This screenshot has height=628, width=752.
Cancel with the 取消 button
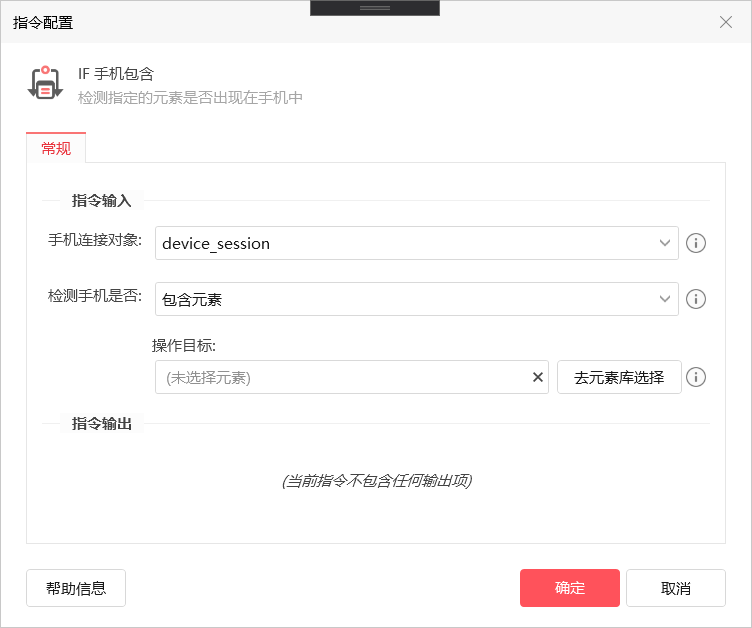(676, 588)
